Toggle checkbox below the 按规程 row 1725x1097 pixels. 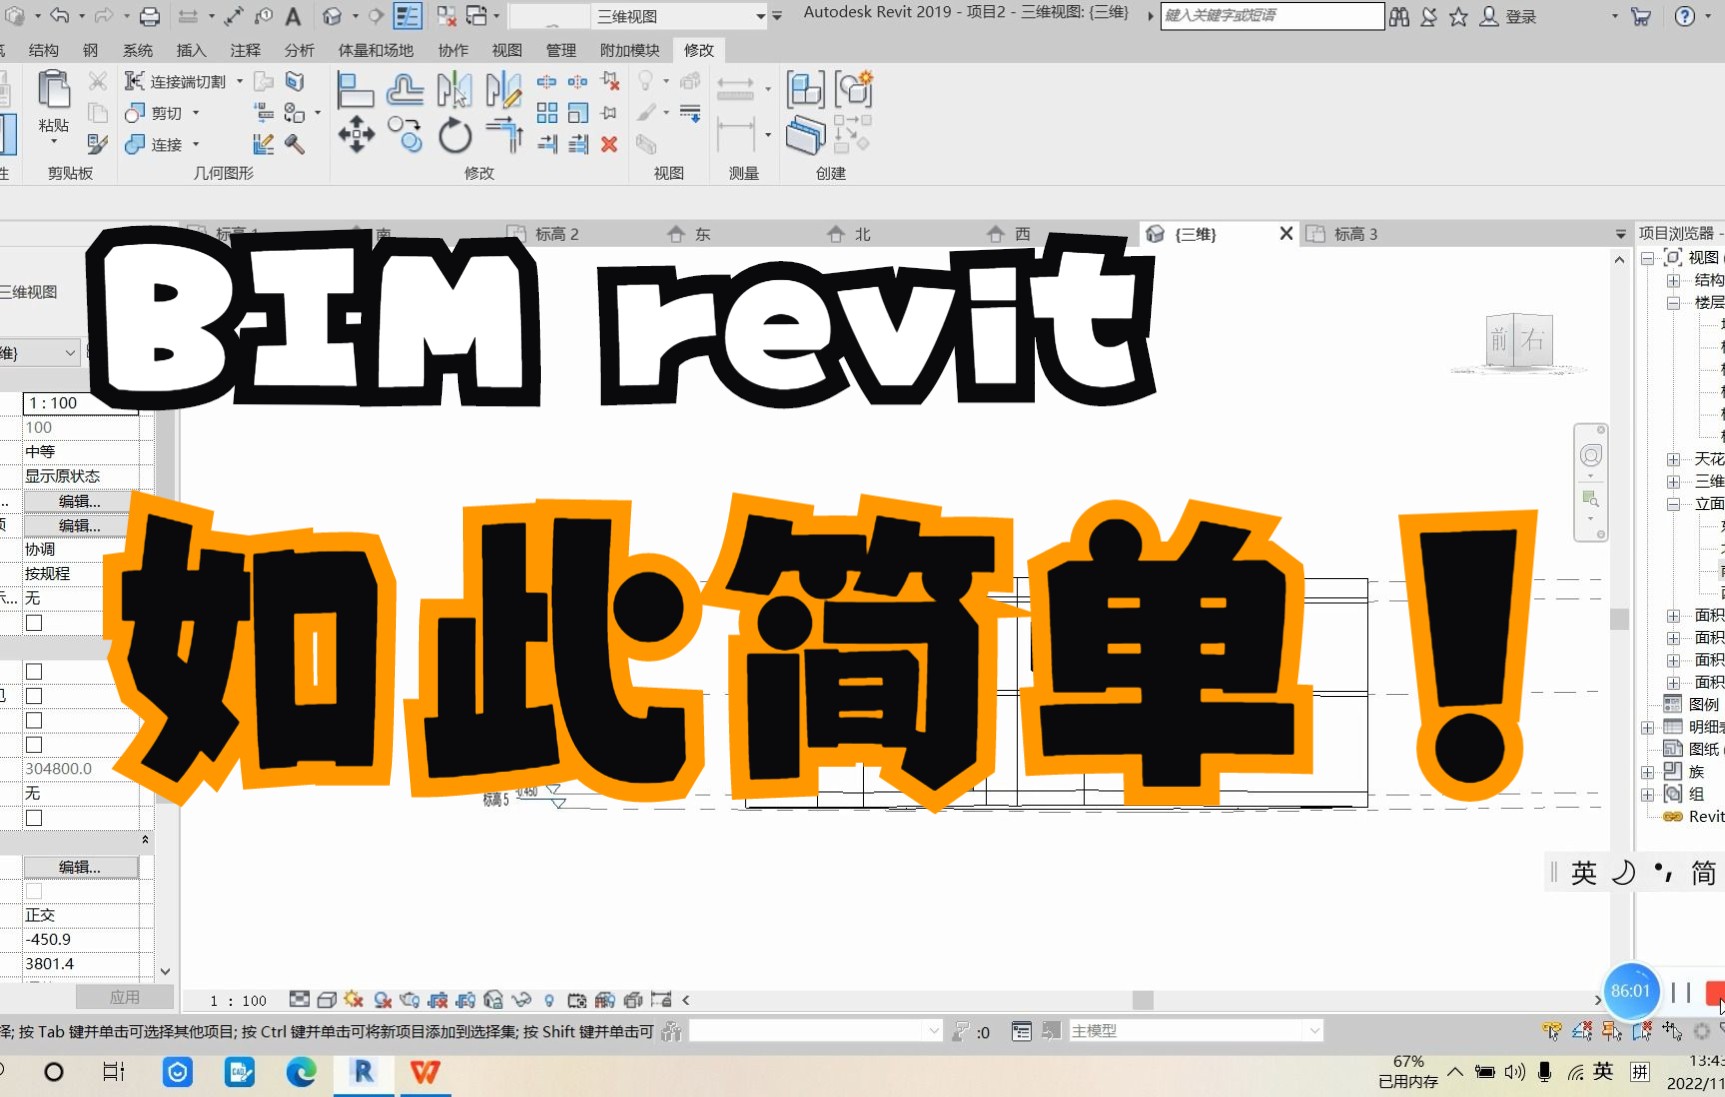point(34,623)
